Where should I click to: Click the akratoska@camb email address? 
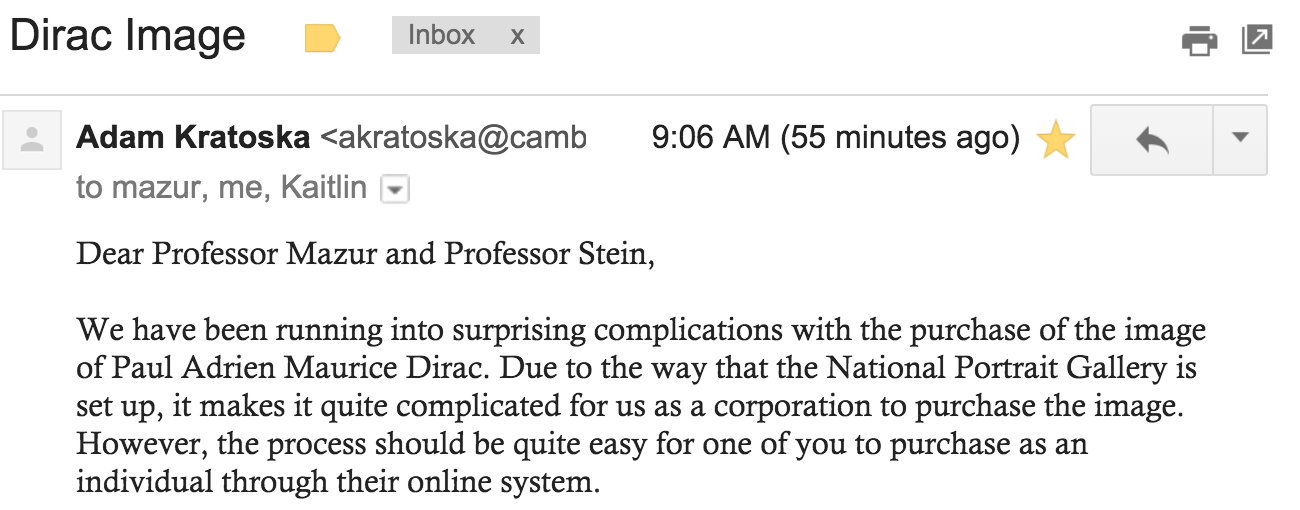tap(453, 138)
